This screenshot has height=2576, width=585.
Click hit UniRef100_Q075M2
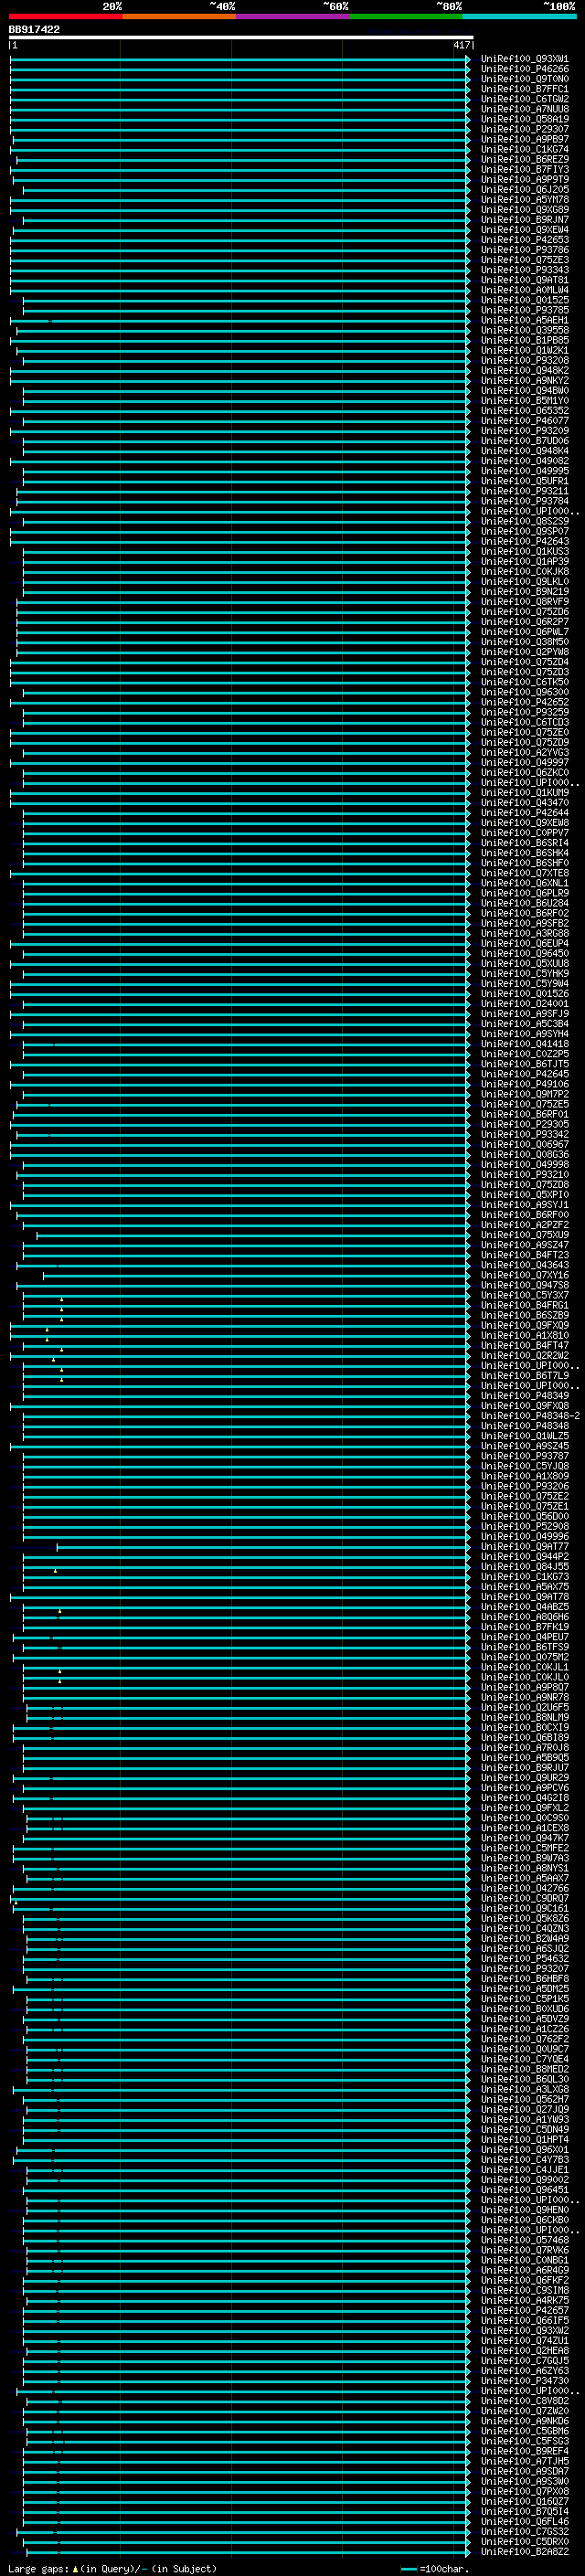pyautogui.click(x=525, y=1657)
